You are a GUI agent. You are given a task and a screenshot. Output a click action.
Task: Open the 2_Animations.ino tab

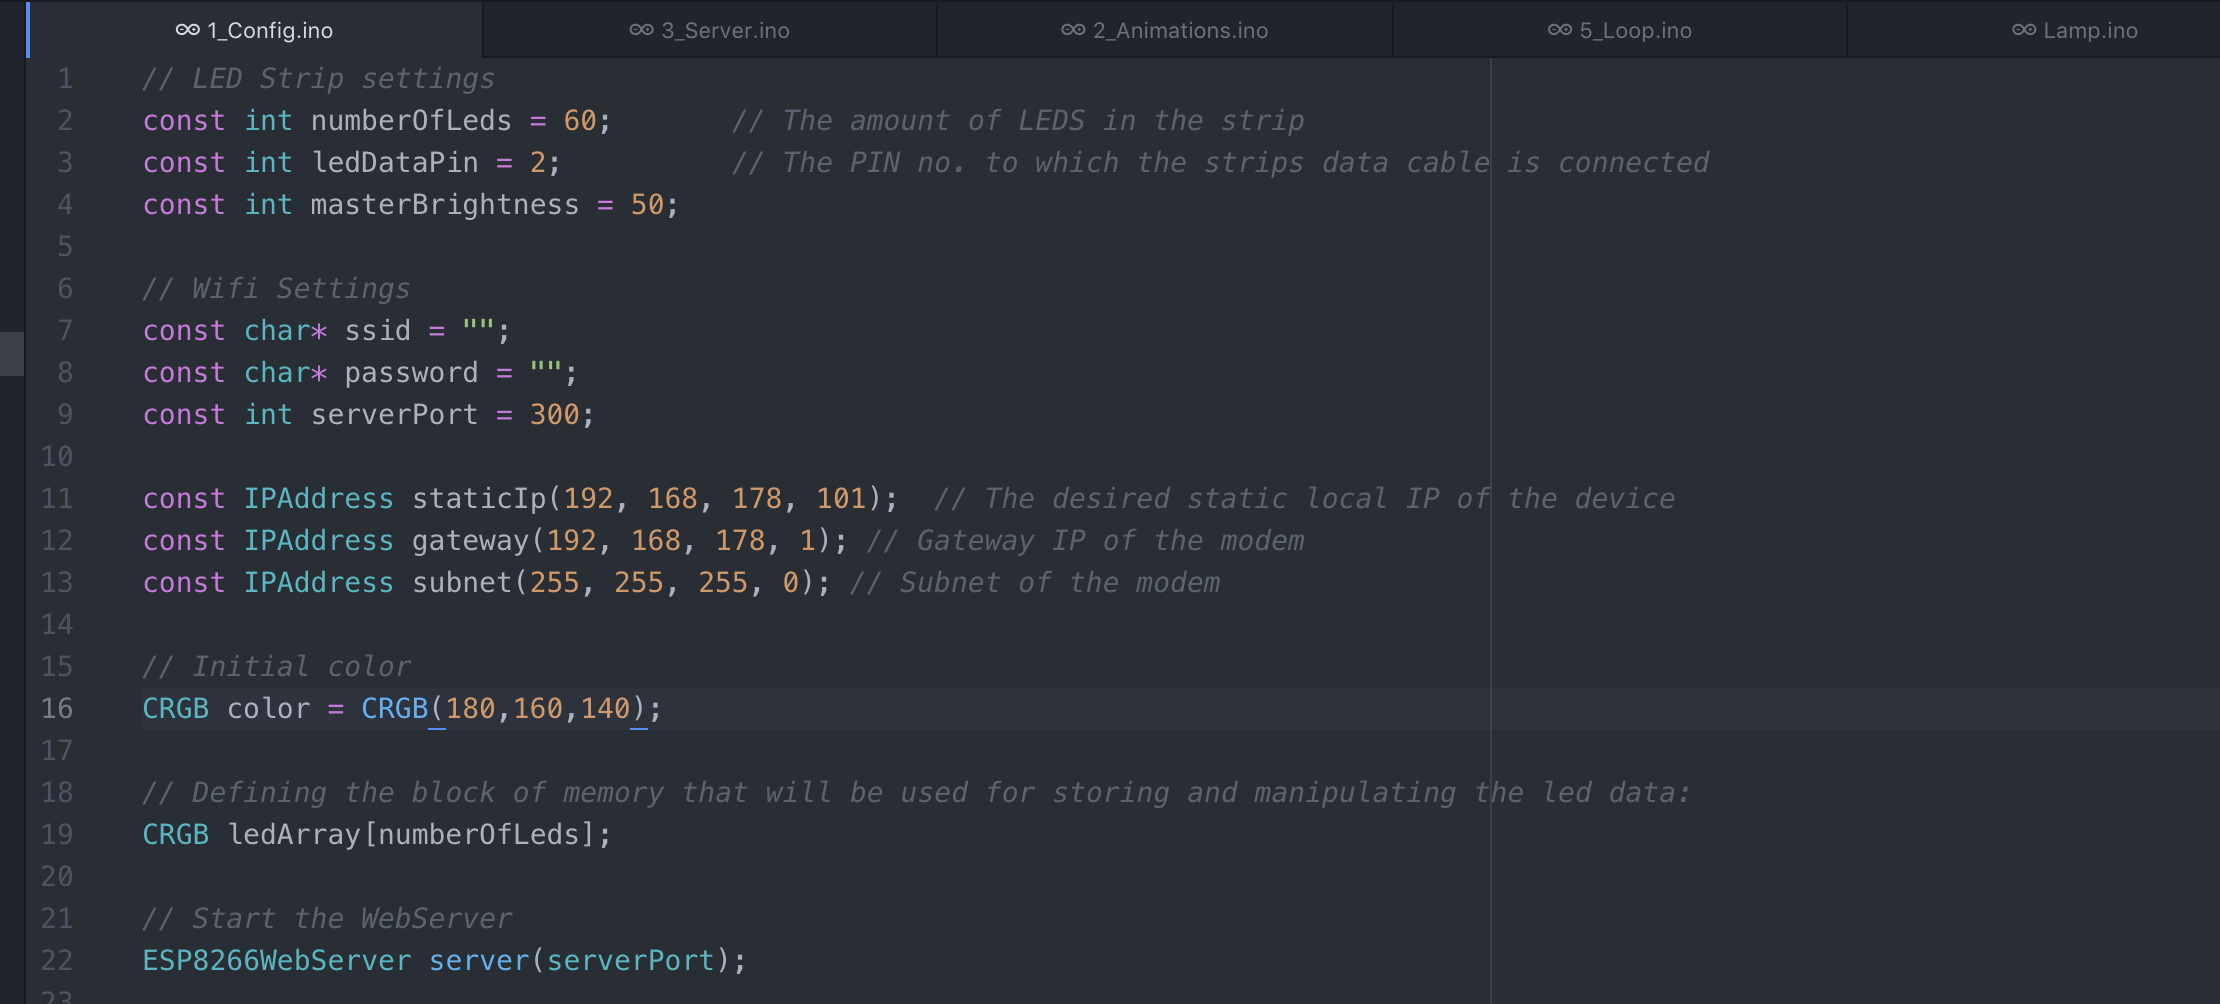(x=1165, y=30)
